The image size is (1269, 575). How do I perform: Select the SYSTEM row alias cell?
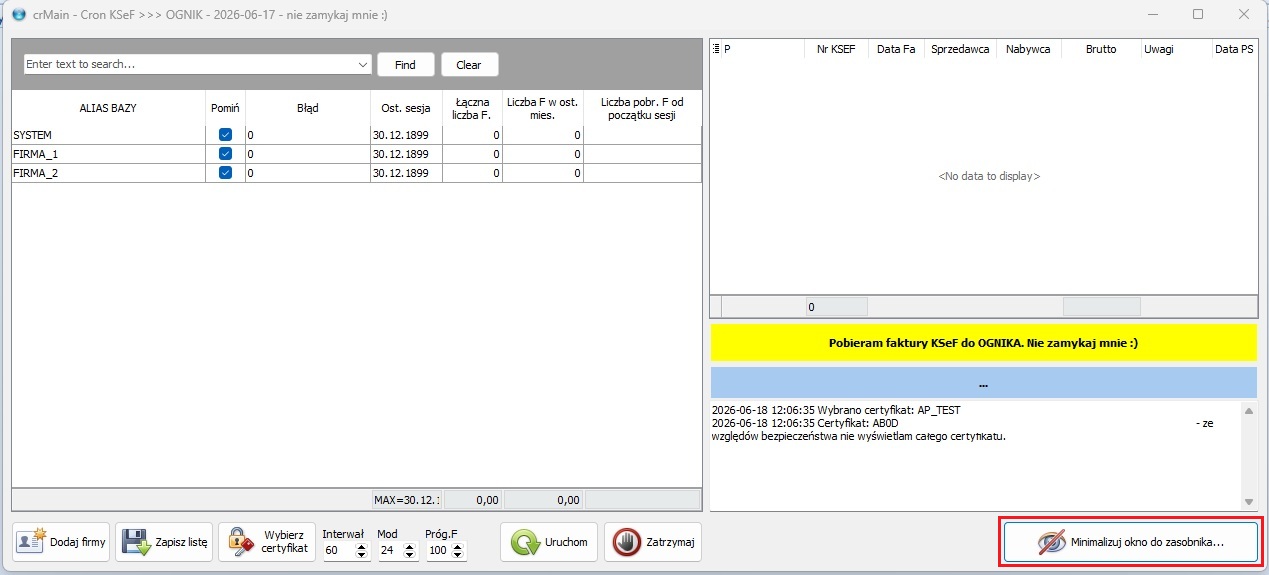point(108,134)
